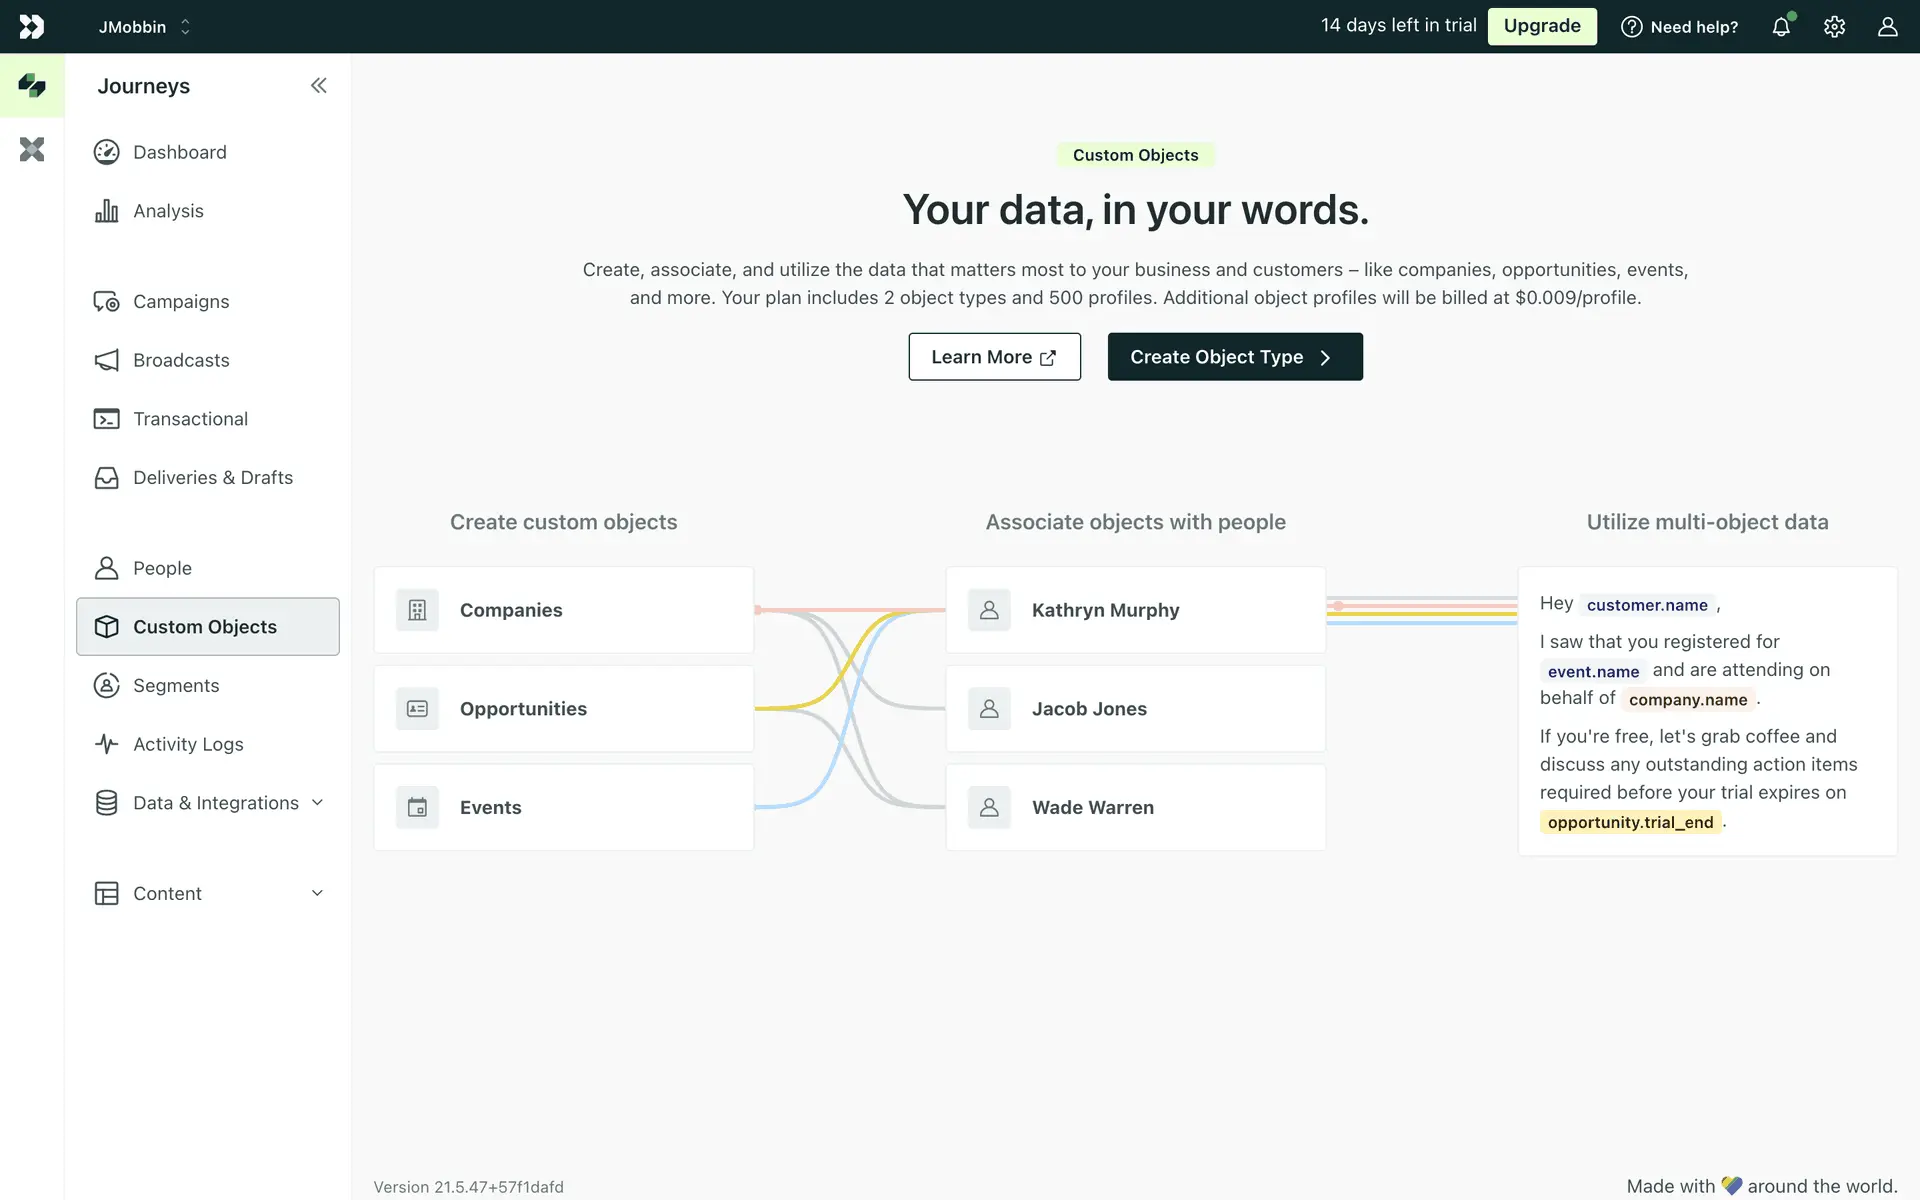The height and width of the screenshot is (1200, 1920).
Task: Open the Learn More link
Action: coord(994,357)
